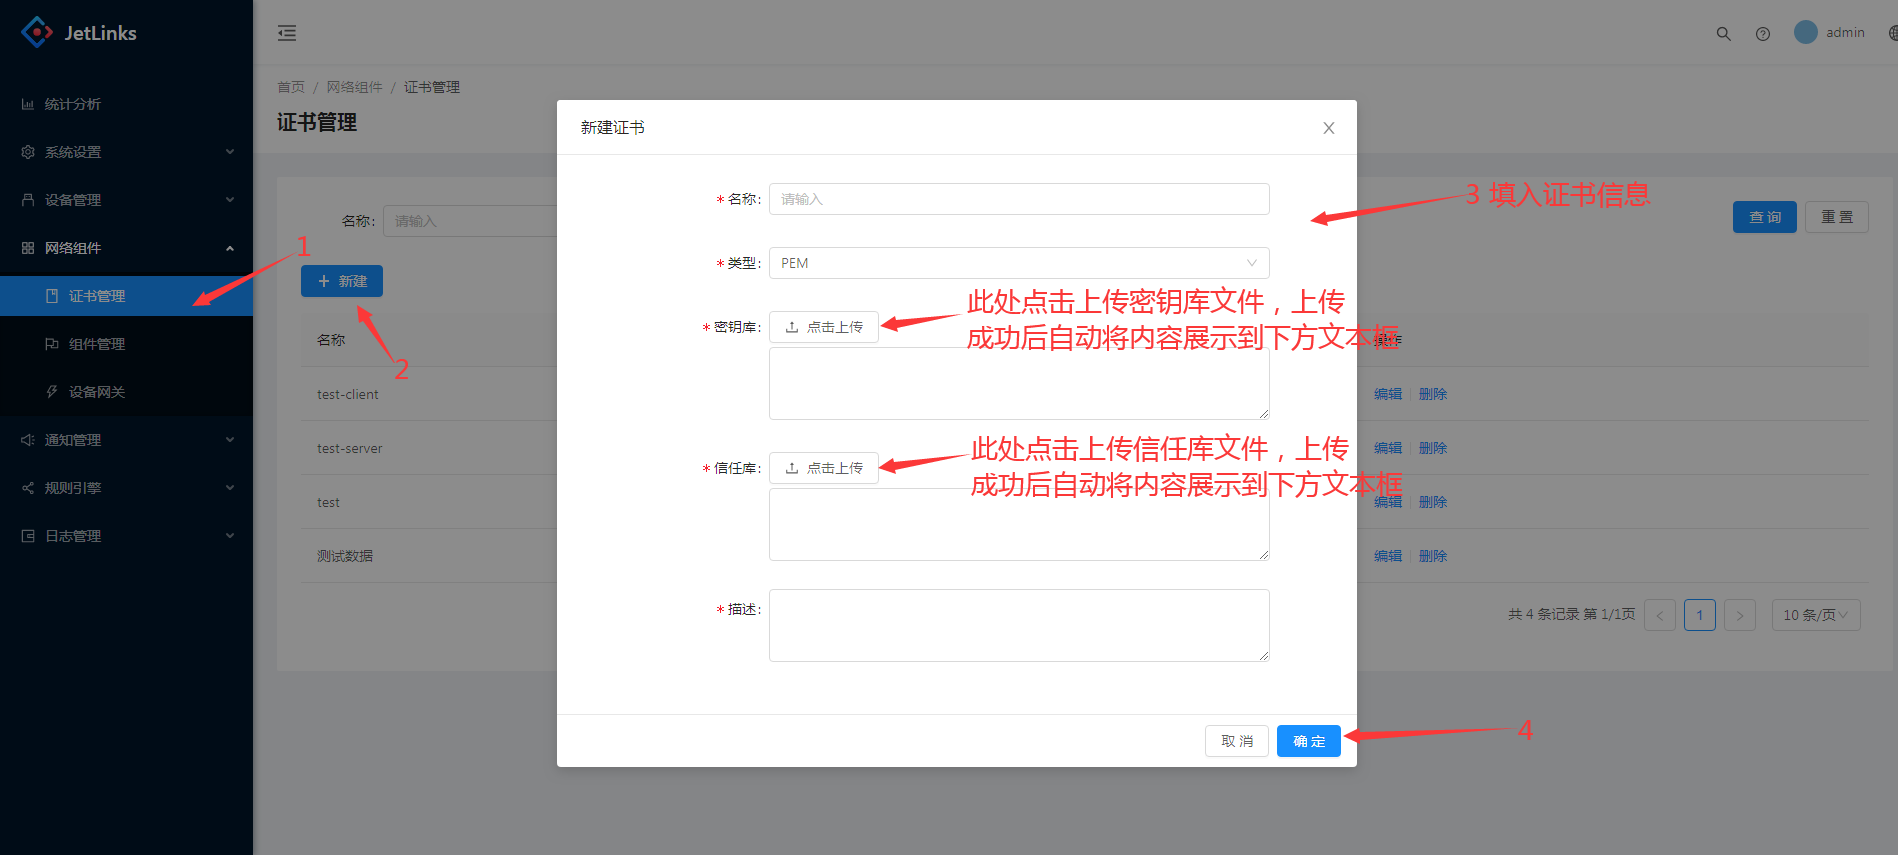Open the 类型 PEM dropdown
This screenshot has height=855, width=1898.
coord(1018,263)
